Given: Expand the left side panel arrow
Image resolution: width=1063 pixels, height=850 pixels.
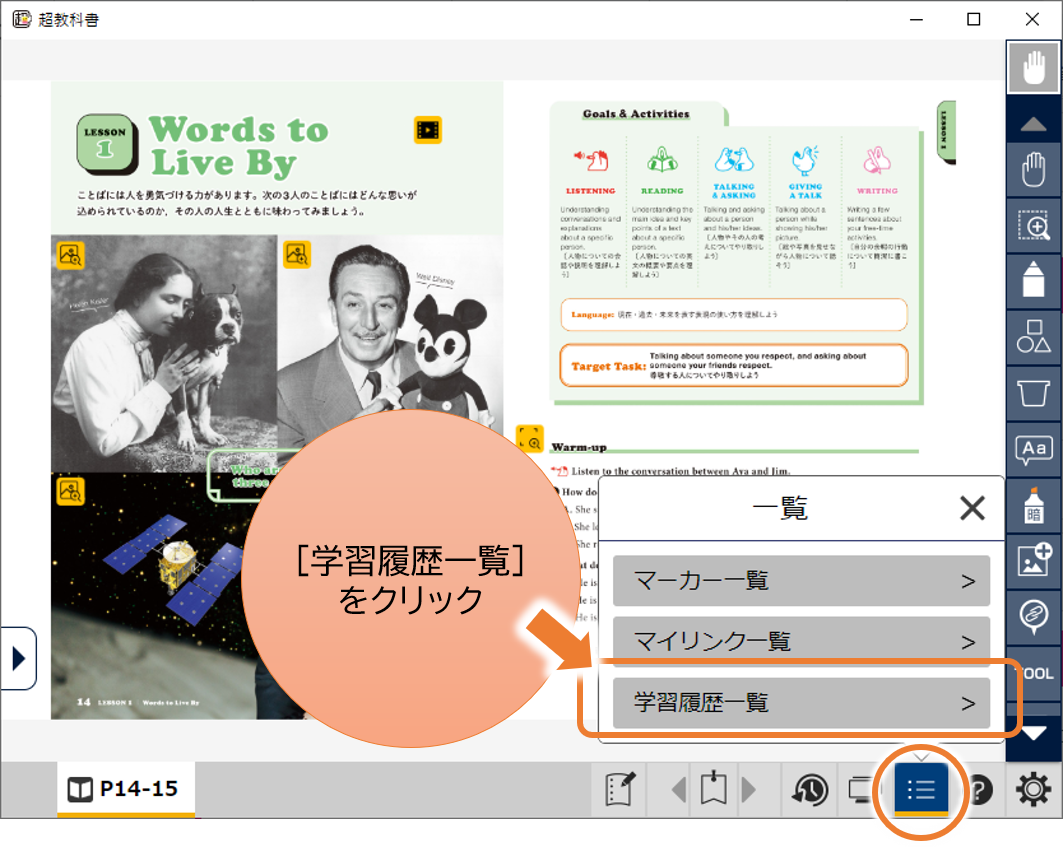Looking at the screenshot, I should [18, 658].
